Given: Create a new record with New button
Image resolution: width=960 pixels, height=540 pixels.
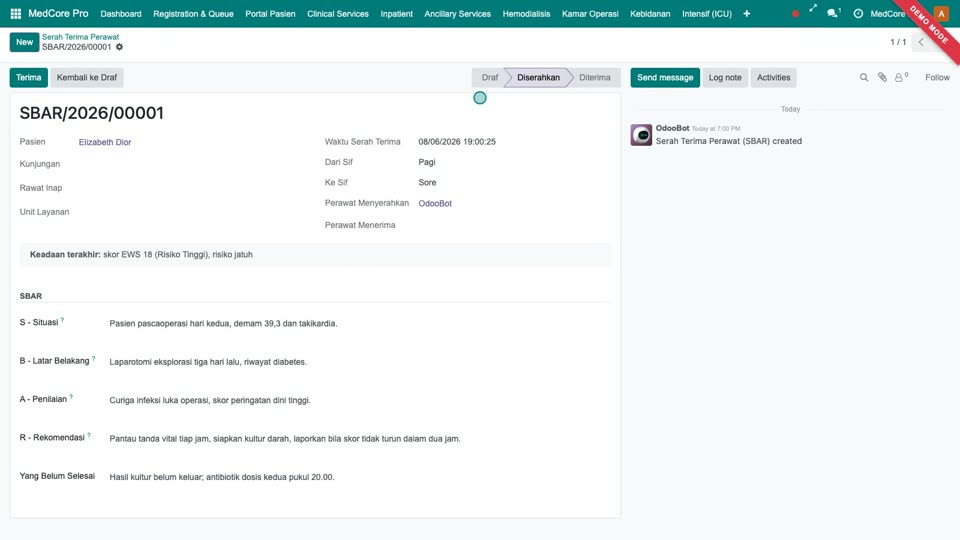Looking at the screenshot, I should (24, 42).
